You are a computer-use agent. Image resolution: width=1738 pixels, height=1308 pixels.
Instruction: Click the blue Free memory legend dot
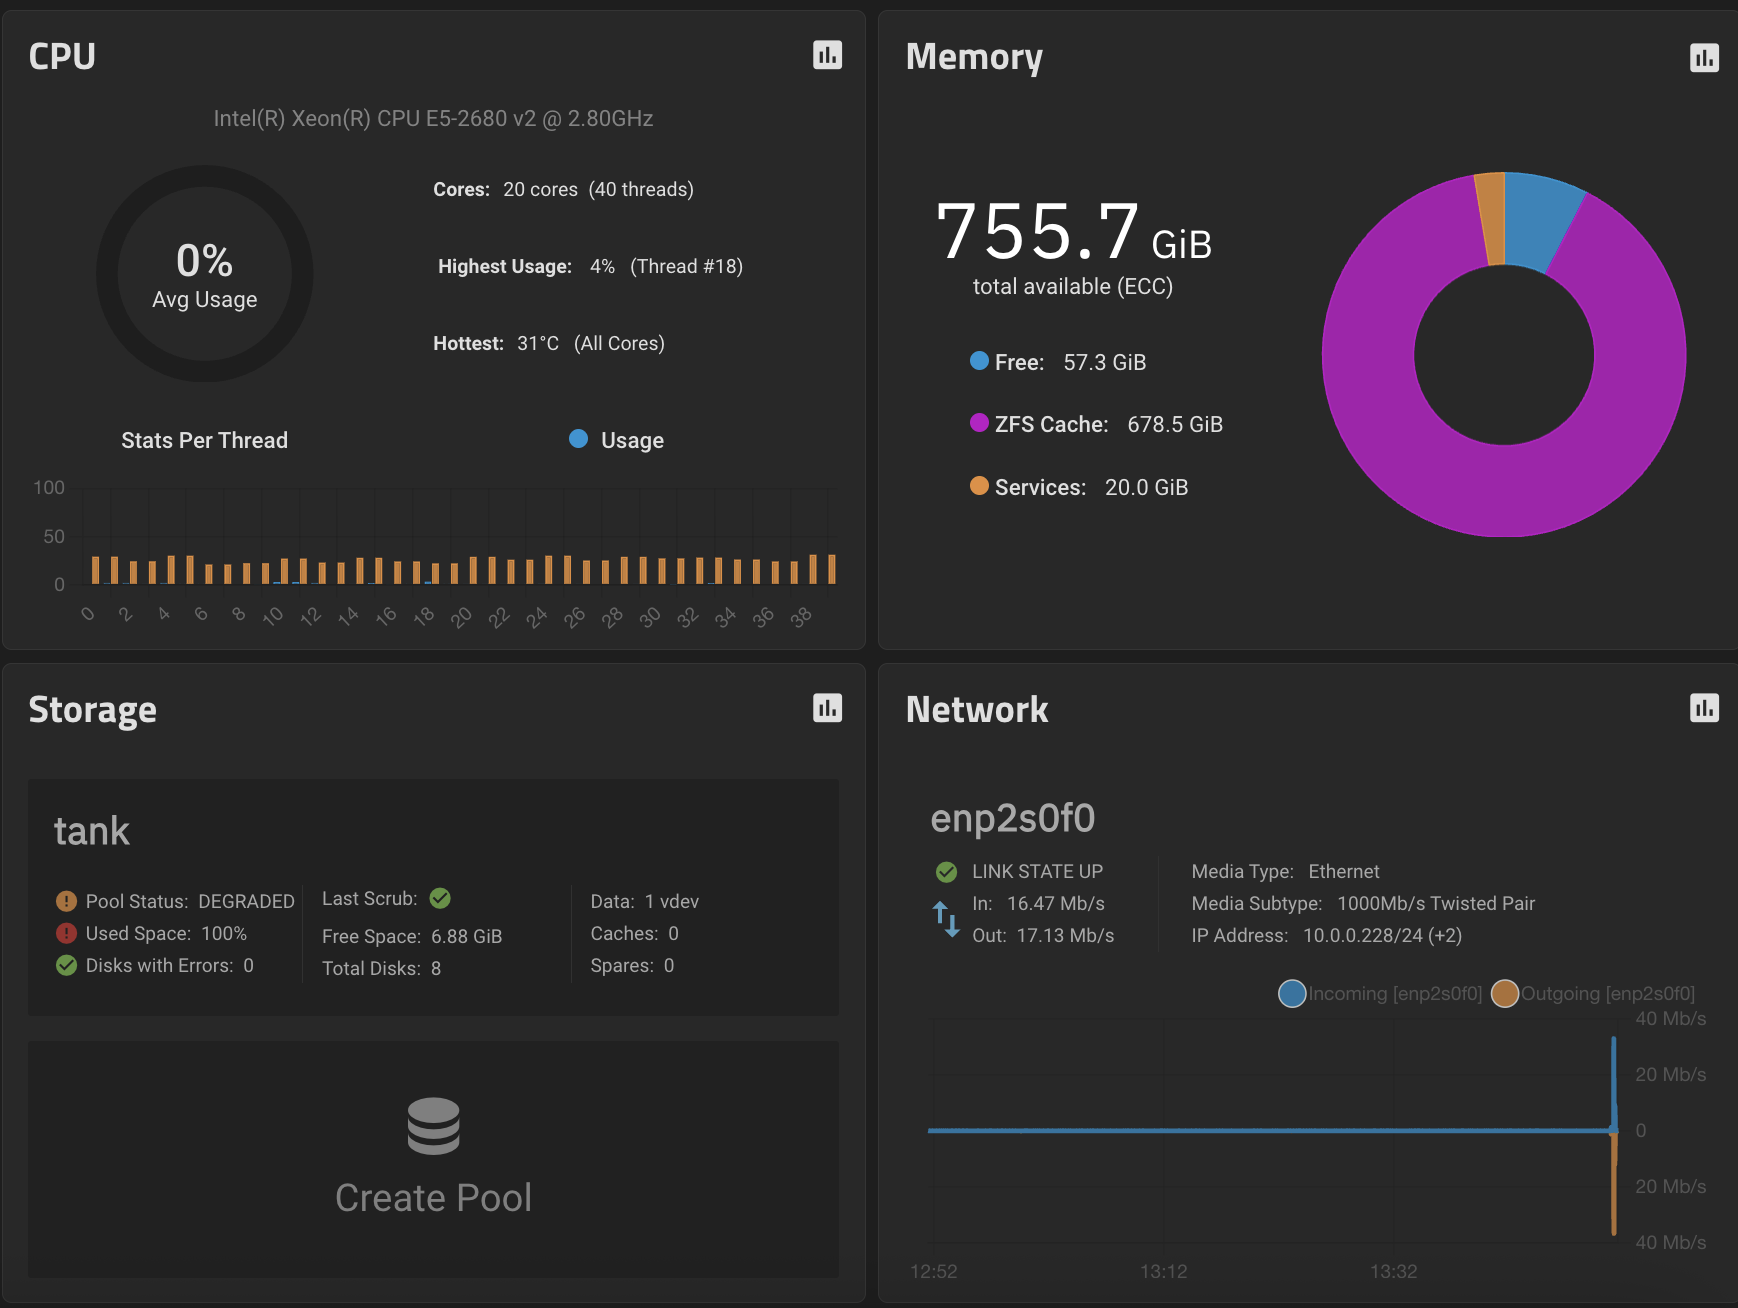point(977,361)
